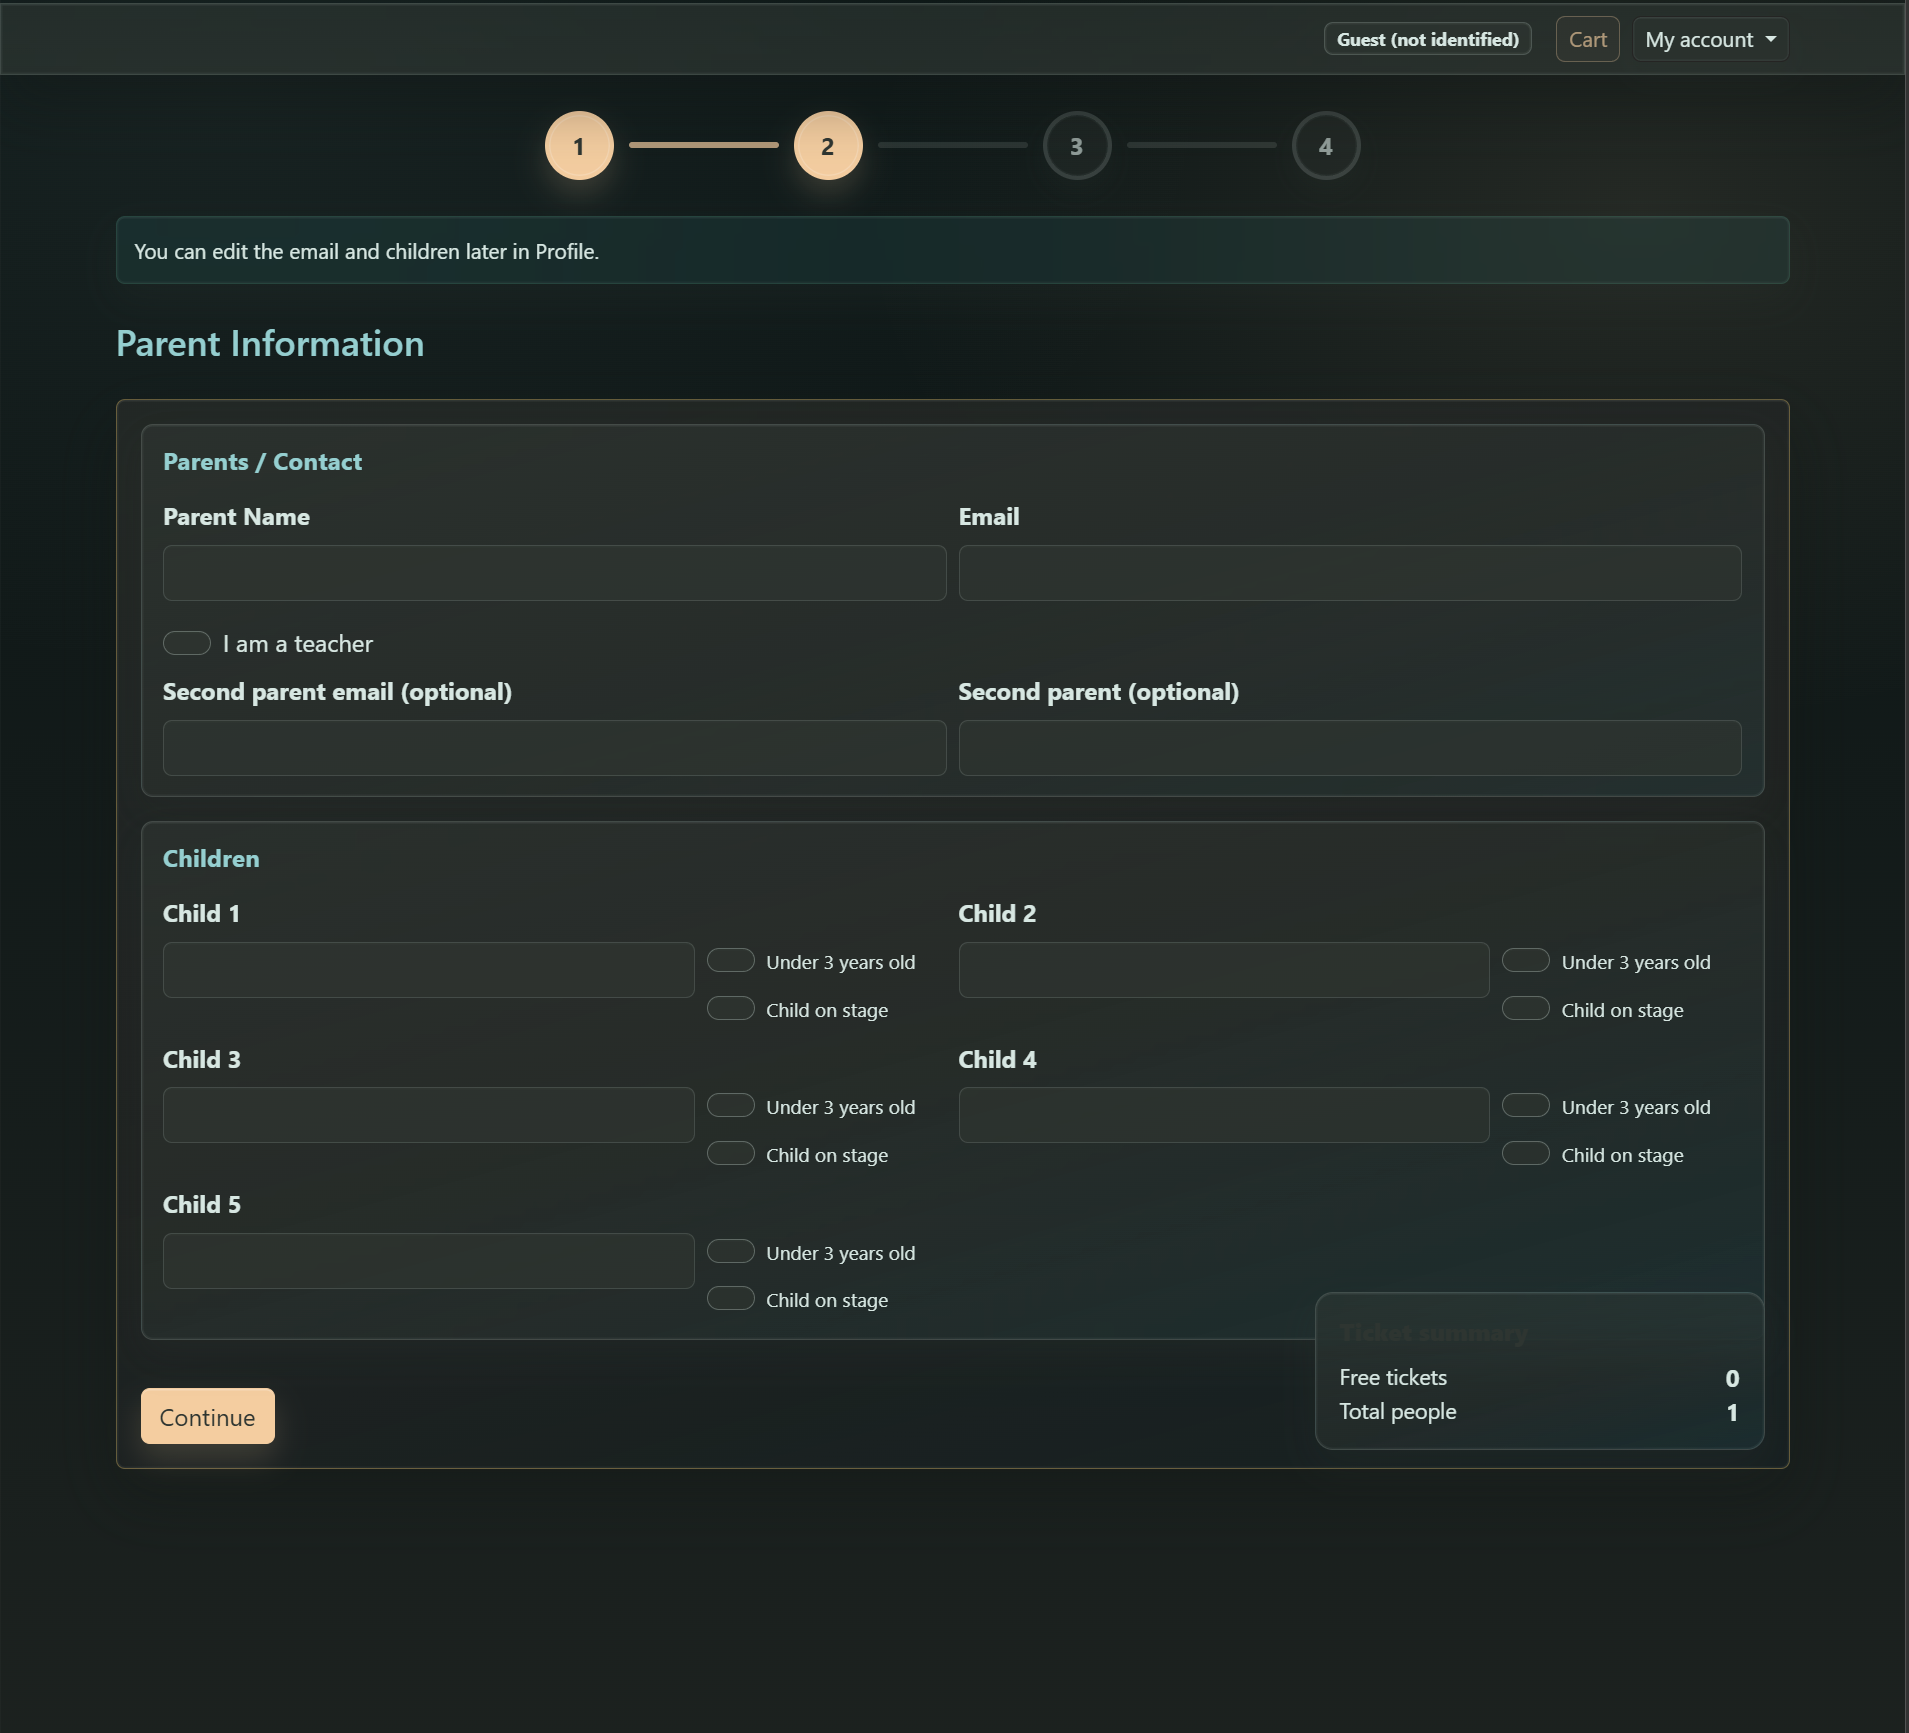
Task: Open the Cart
Action: pyautogui.click(x=1587, y=40)
